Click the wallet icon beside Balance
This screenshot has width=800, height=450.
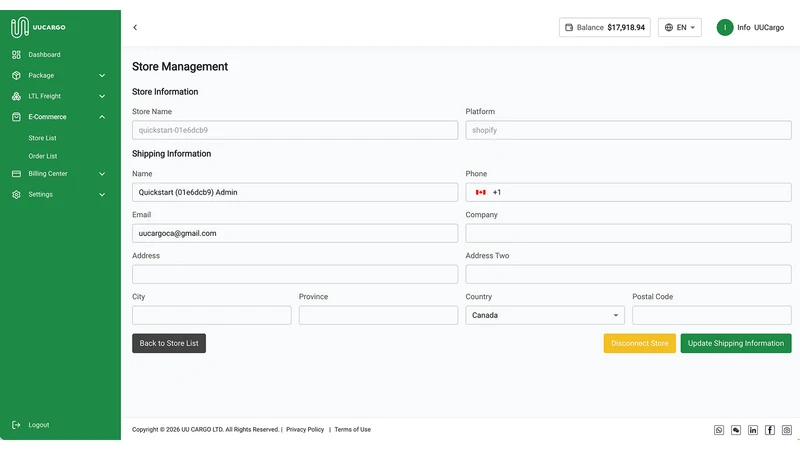click(x=569, y=28)
